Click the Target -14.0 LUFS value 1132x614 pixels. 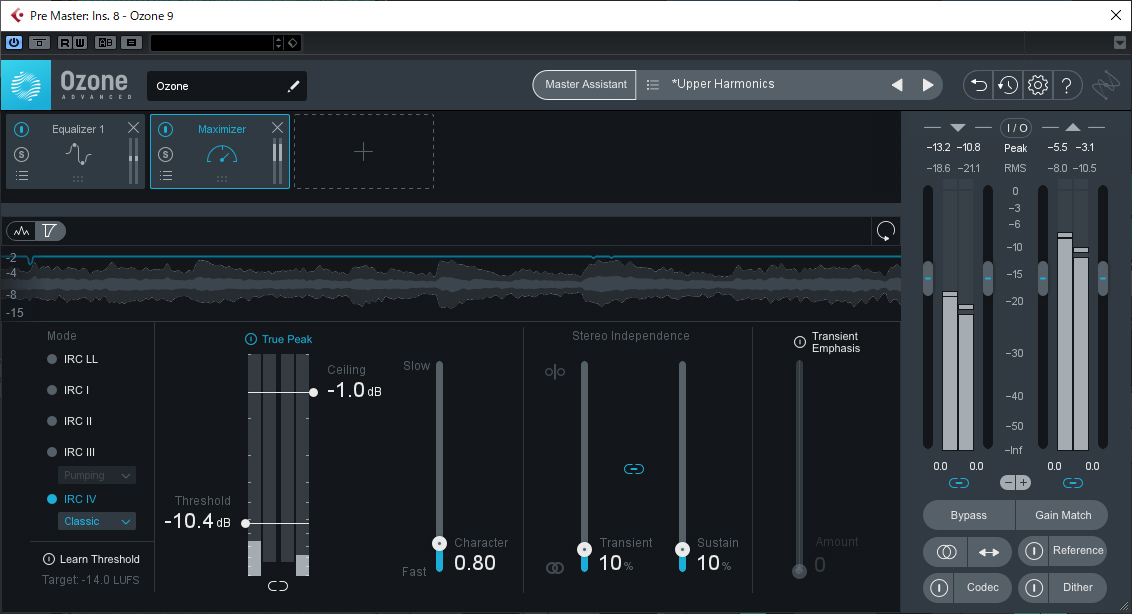(x=90, y=580)
